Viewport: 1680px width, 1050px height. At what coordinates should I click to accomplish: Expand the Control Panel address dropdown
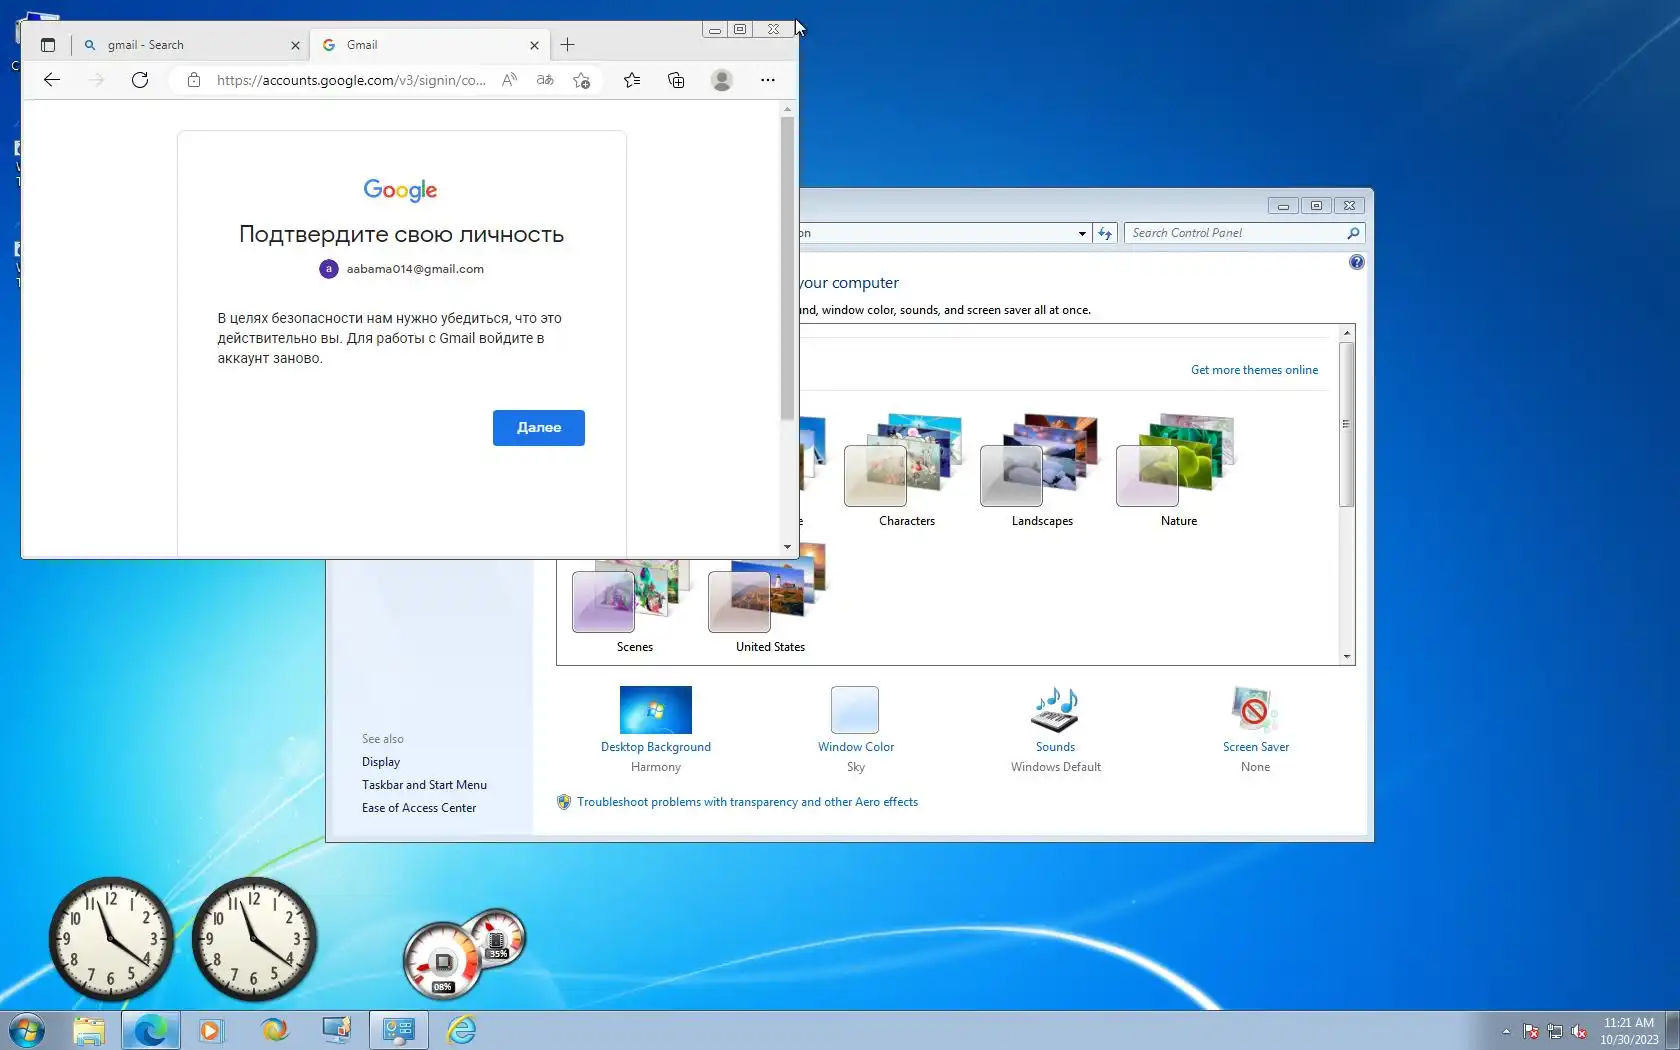(1082, 233)
